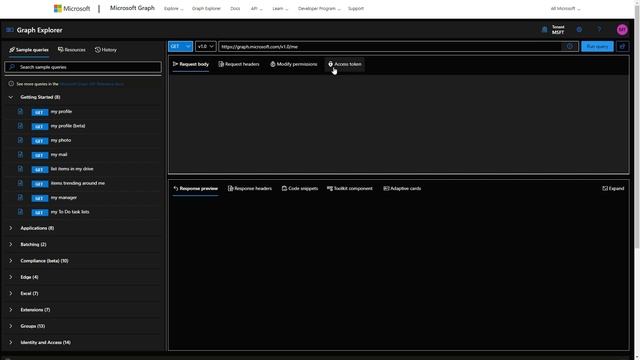This screenshot has height=360, width=640.
Task: Select the Access token tab
Action: (x=345, y=64)
